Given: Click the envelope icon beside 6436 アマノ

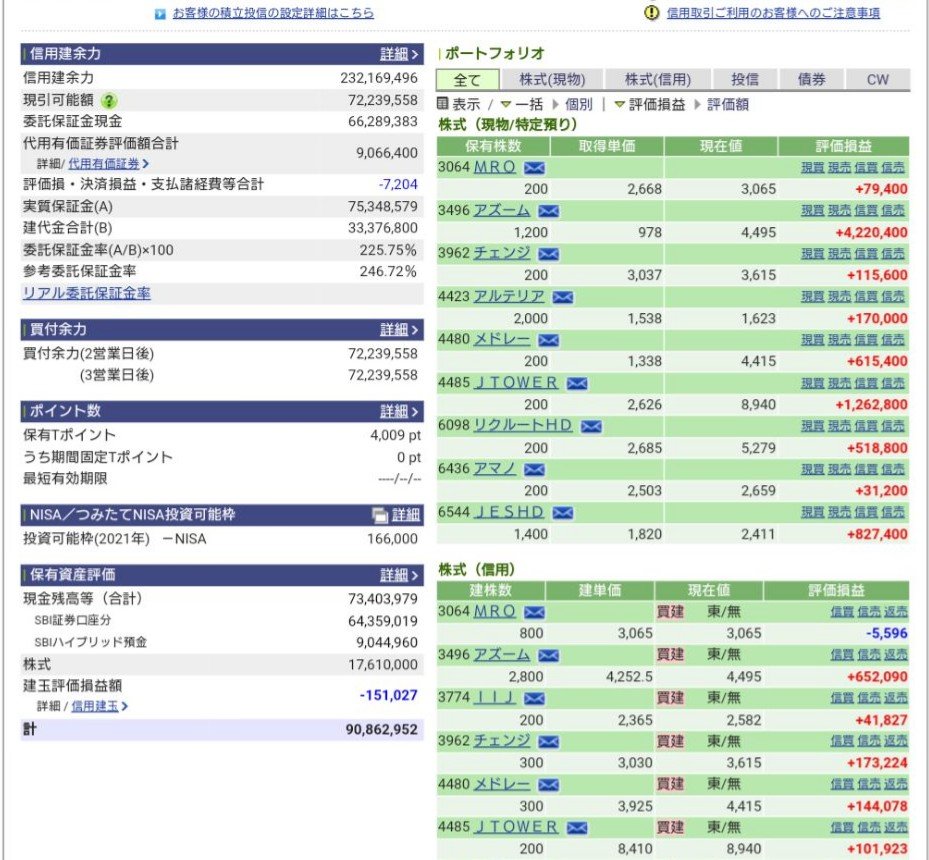Looking at the screenshot, I should [534, 470].
